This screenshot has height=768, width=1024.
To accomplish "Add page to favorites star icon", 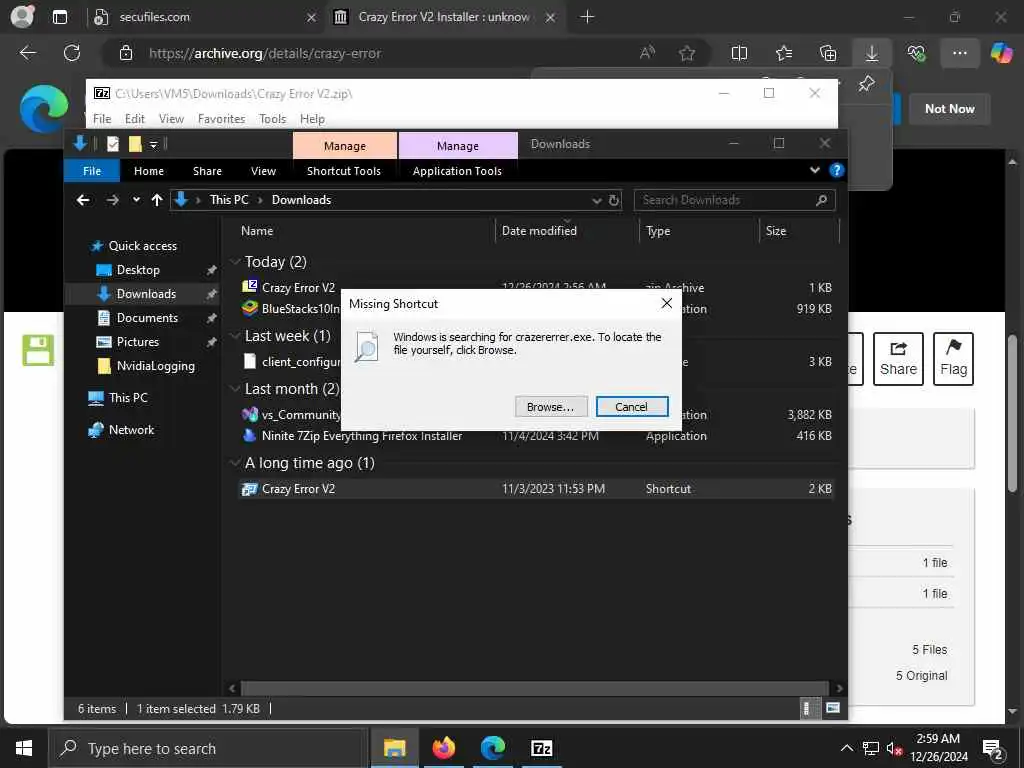I will 686,53.
